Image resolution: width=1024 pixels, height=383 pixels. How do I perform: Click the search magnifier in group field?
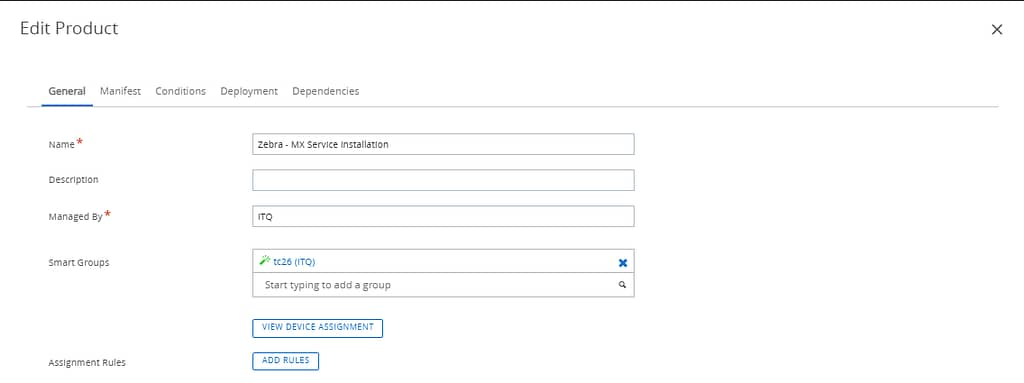coord(622,285)
